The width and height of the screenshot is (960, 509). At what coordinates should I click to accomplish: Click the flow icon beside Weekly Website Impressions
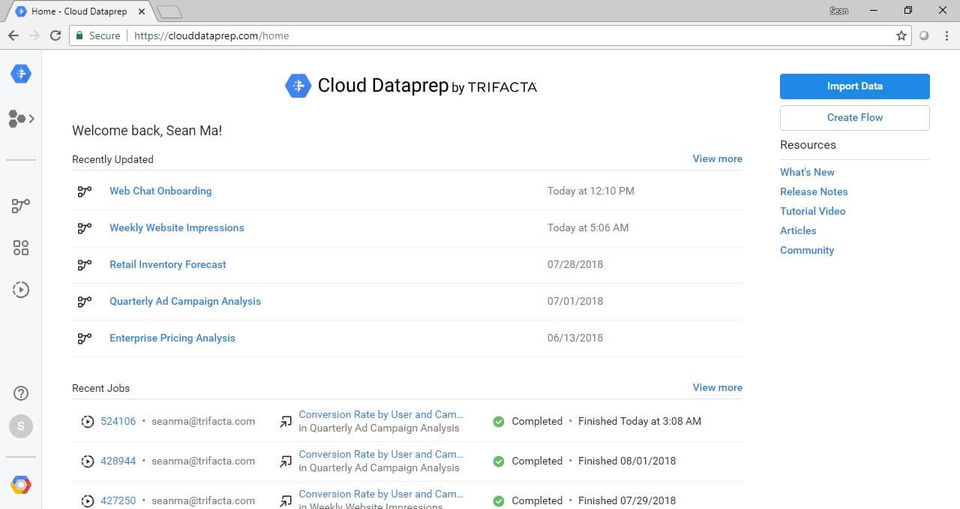[x=84, y=228]
